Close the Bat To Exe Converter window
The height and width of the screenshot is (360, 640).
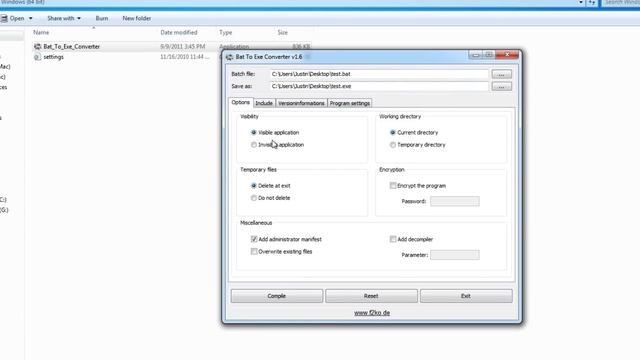(507, 55)
